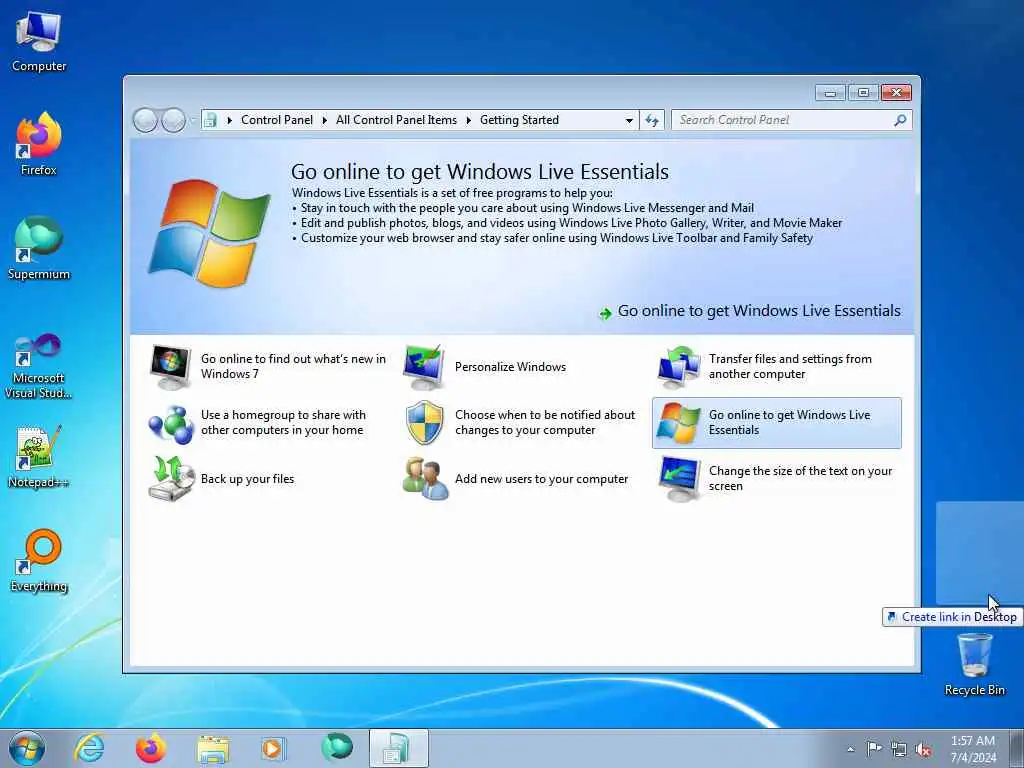Click the Action Center flag tray icon

874,748
